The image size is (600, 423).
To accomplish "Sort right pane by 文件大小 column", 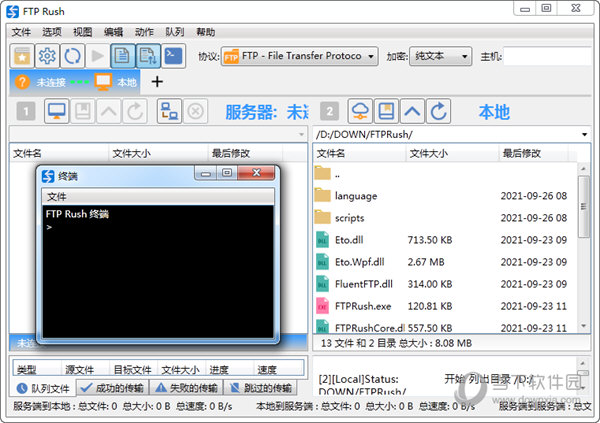I will pyautogui.click(x=452, y=154).
